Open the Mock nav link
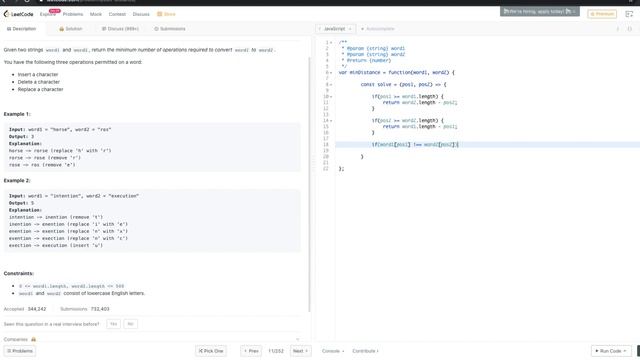640x360 pixels. 96,14
